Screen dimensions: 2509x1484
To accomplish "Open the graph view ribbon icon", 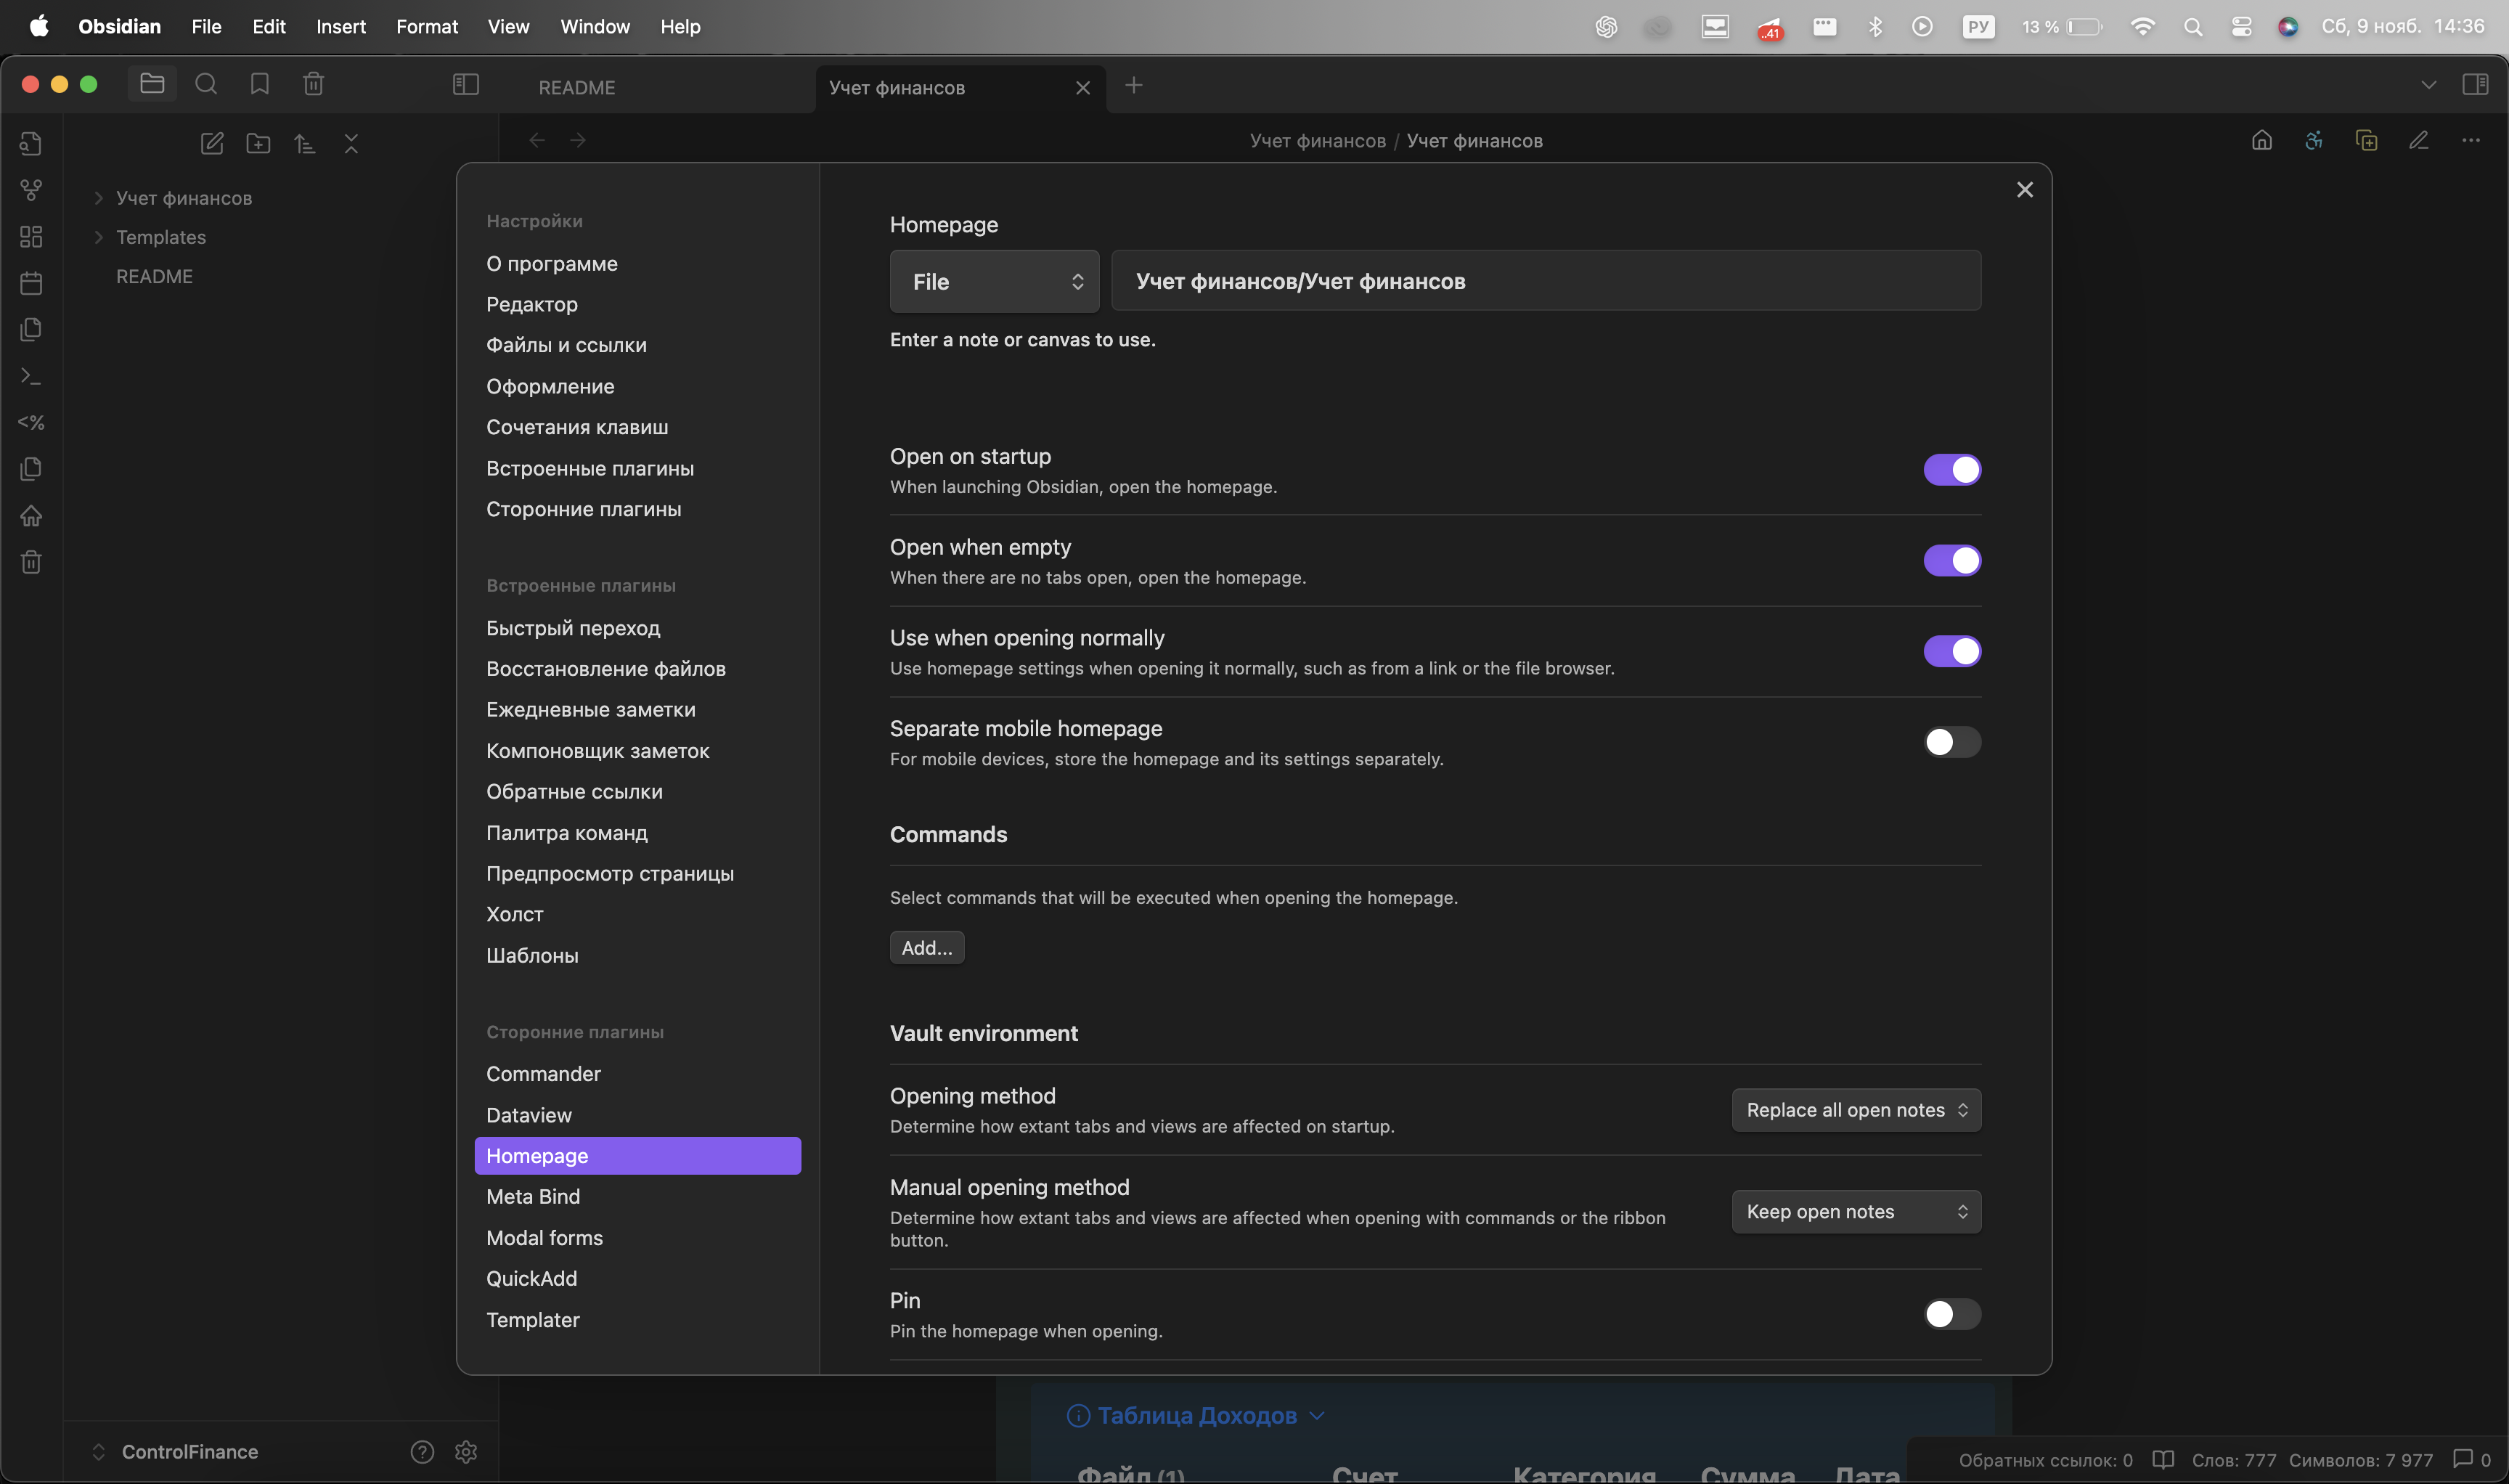I will (31, 190).
